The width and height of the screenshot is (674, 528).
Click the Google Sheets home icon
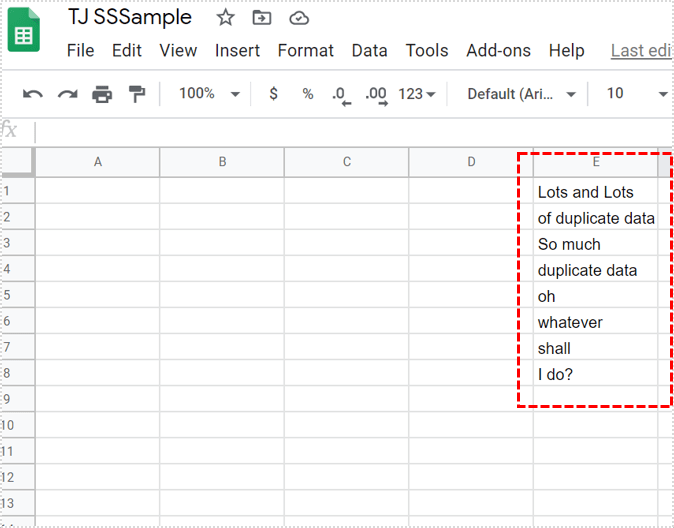pos(24,31)
